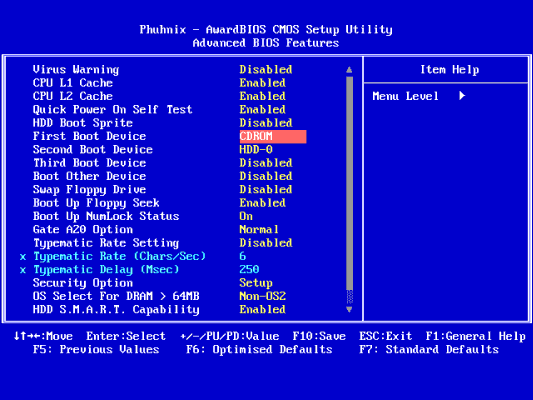Click F10:Save in the footer
This screenshot has width=533, height=400.
pyautogui.click(x=319, y=336)
